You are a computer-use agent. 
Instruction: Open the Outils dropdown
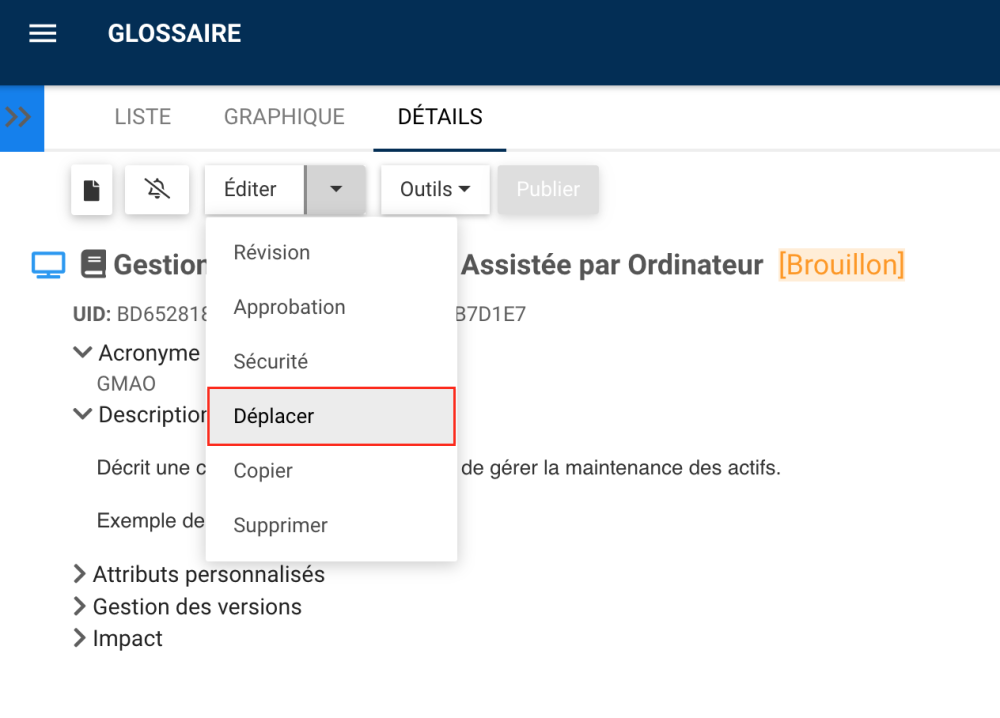435,189
